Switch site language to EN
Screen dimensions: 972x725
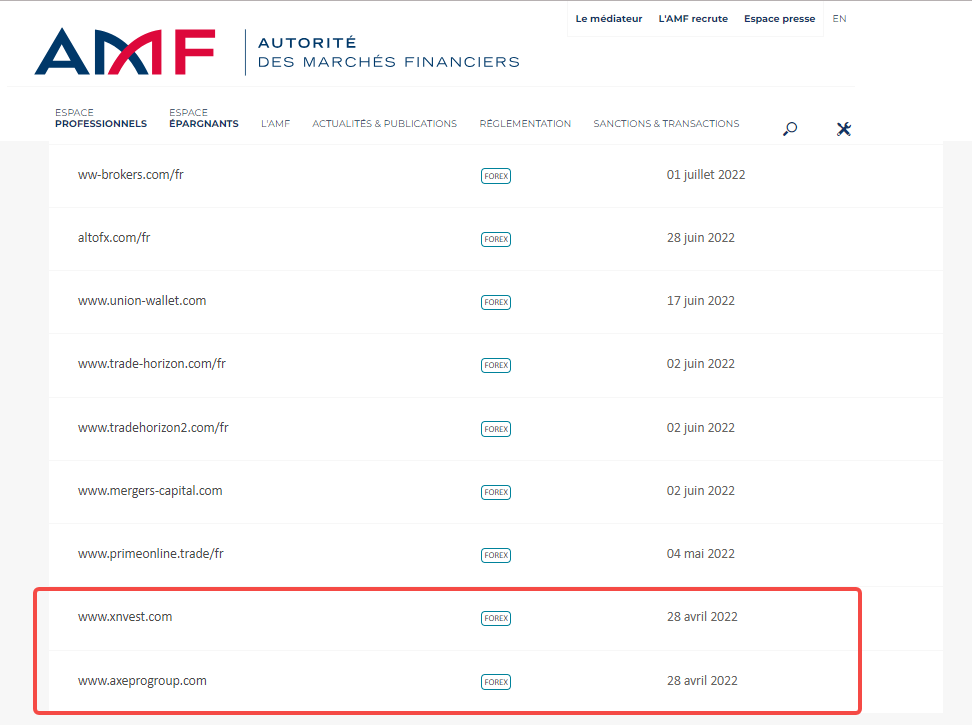pos(839,19)
